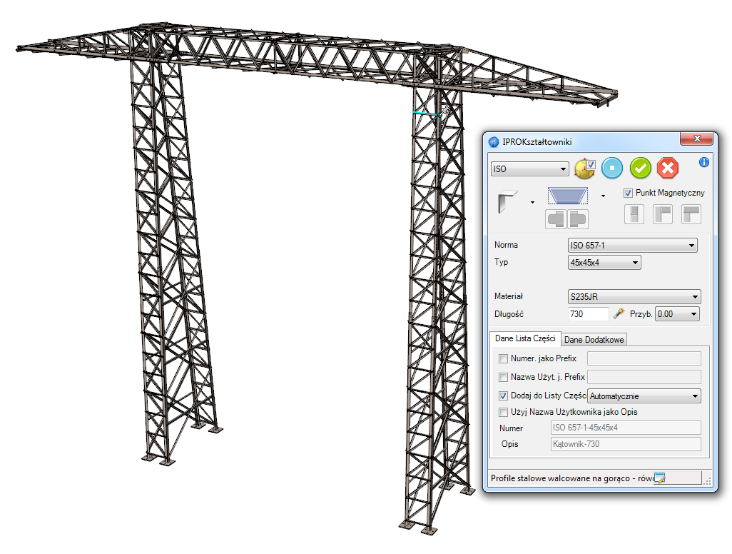This screenshot has height=554, width=732.
Task: Expand the Automatycznie dropdown
Action: [x=645, y=396]
